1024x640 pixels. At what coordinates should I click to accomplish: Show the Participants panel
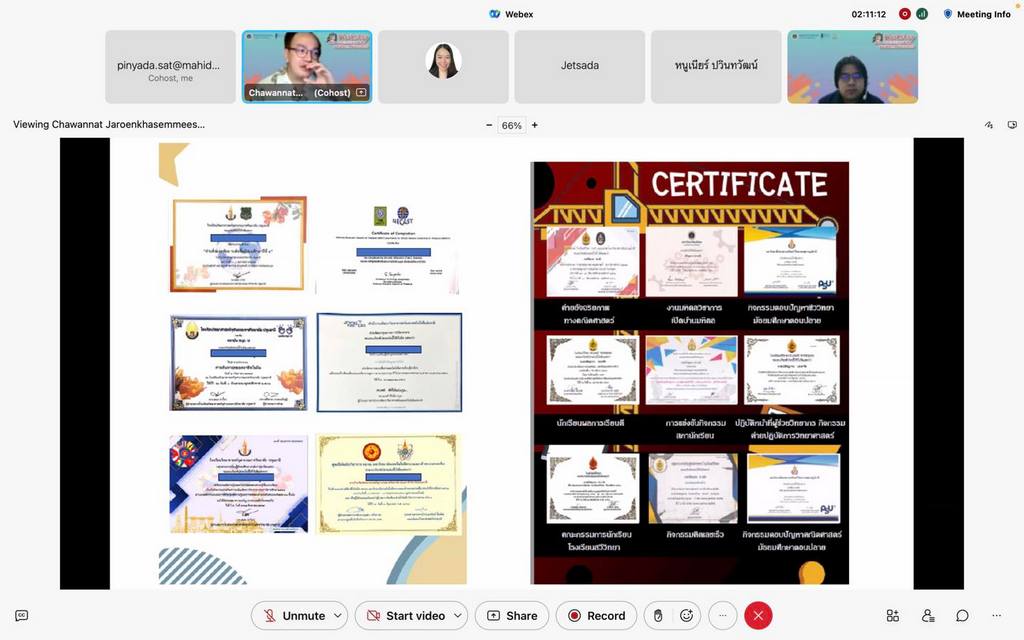928,616
